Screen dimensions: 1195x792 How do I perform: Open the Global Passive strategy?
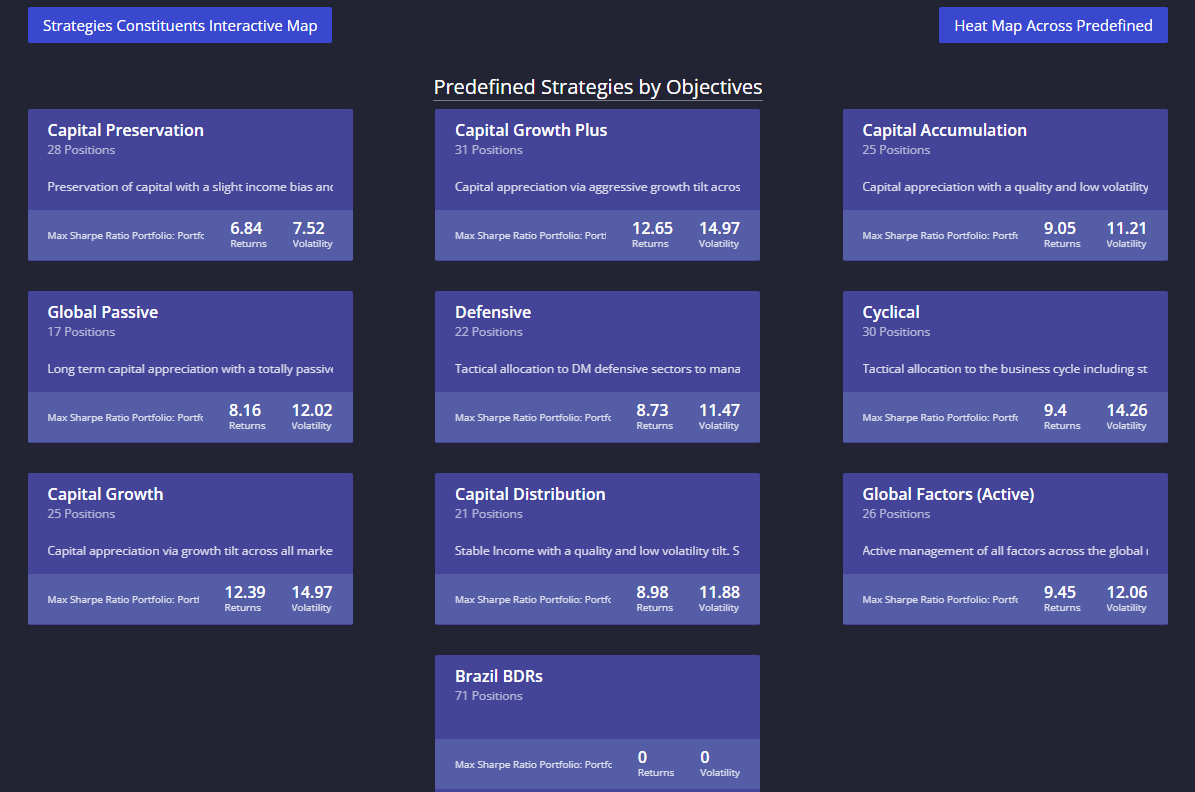pos(191,367)
